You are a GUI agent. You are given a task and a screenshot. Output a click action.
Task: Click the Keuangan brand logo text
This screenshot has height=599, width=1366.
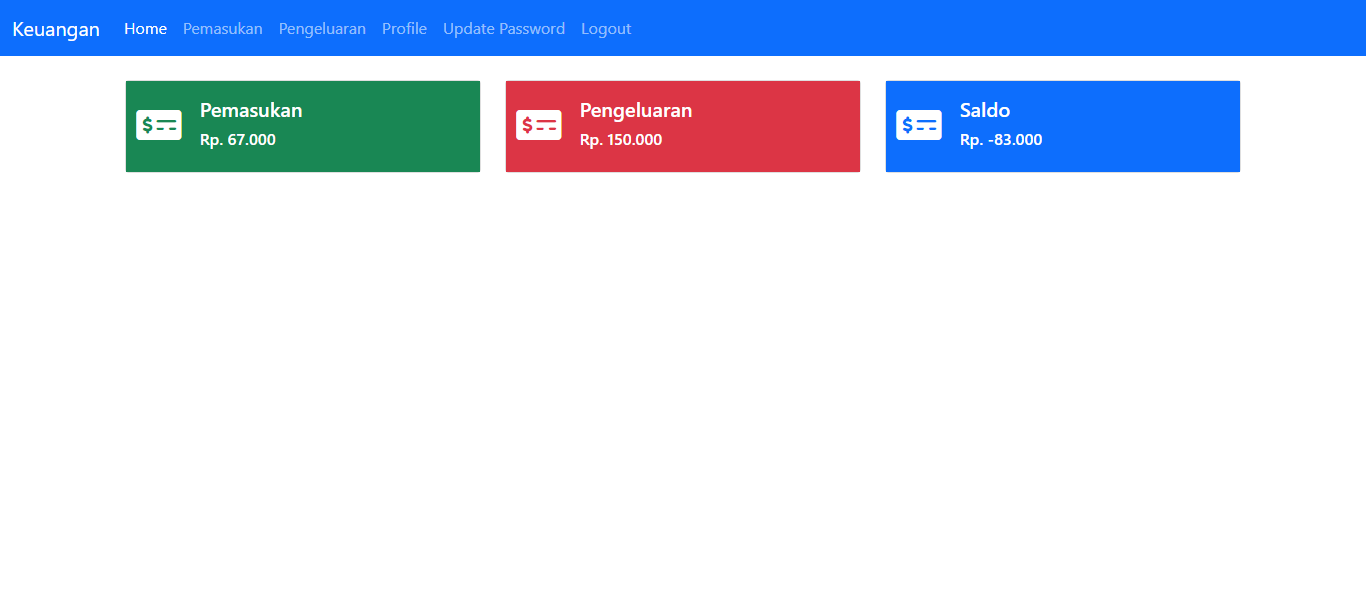(56, 29)
